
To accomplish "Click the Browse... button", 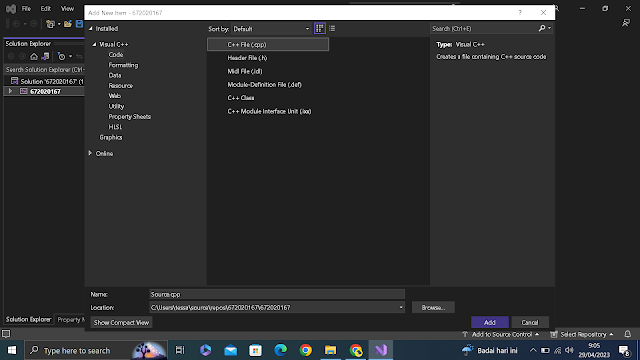I will click(x=433, y=307).
